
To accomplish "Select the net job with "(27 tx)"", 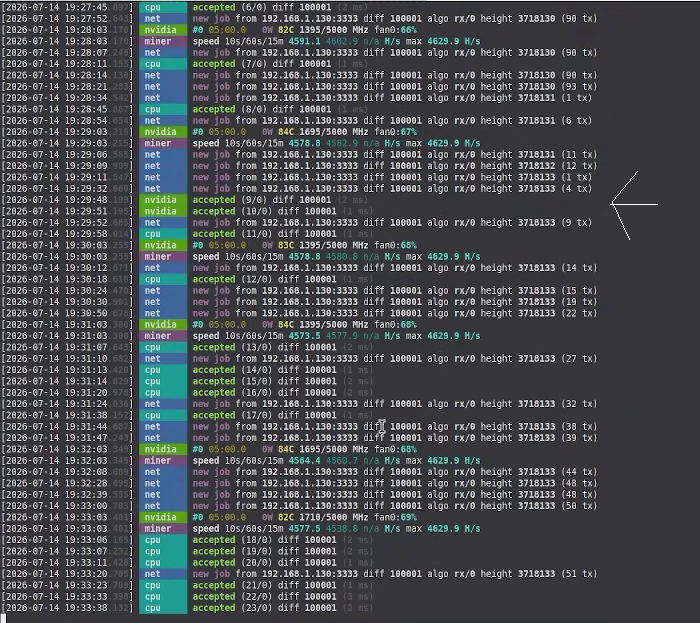I will pos(395,359).
